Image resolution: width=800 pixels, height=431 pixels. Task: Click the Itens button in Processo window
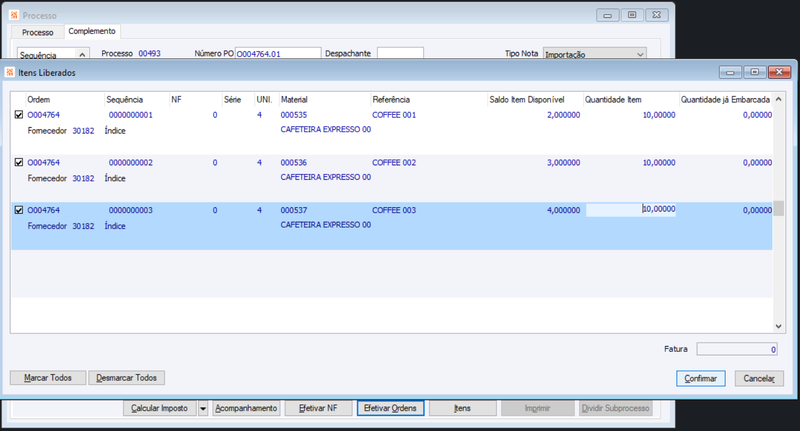click(x=462, y=408)
